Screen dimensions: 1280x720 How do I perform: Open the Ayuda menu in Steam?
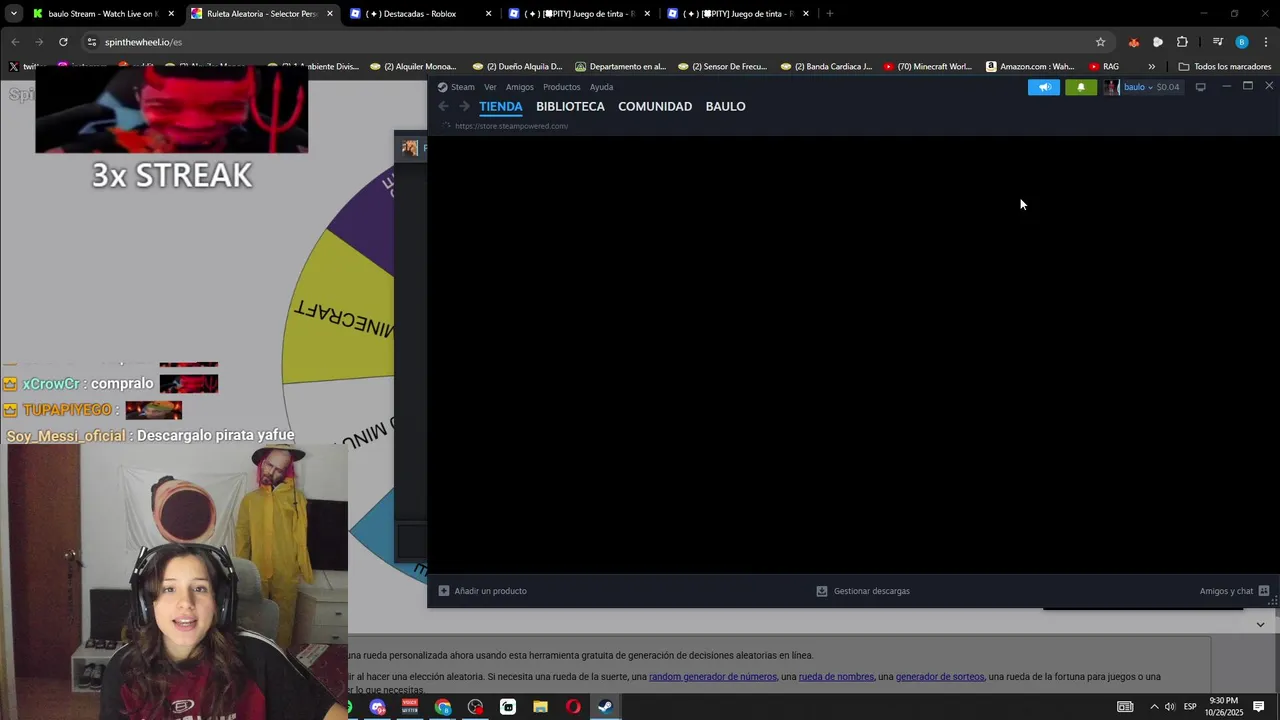(x=601, y=87)
